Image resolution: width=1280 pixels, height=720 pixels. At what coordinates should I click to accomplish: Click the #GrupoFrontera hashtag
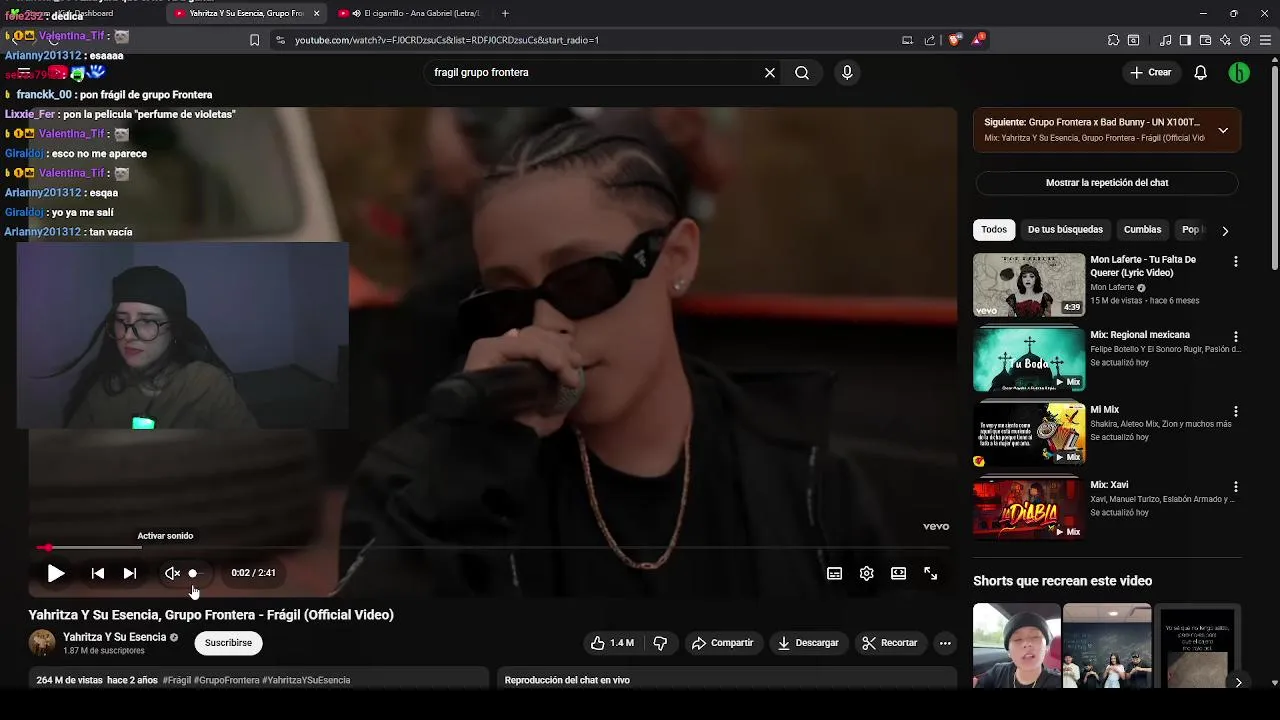pos(226,680)
